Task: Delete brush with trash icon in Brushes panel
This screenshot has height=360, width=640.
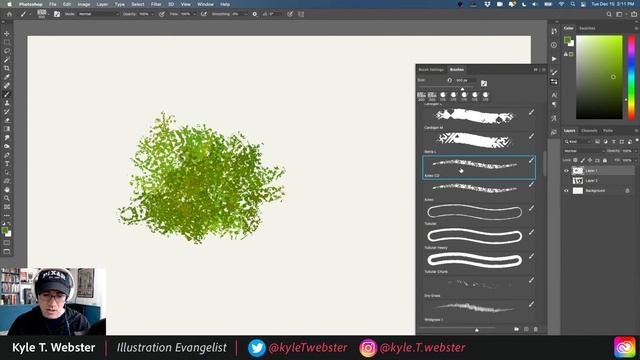Action: click(x=536, y=329)
